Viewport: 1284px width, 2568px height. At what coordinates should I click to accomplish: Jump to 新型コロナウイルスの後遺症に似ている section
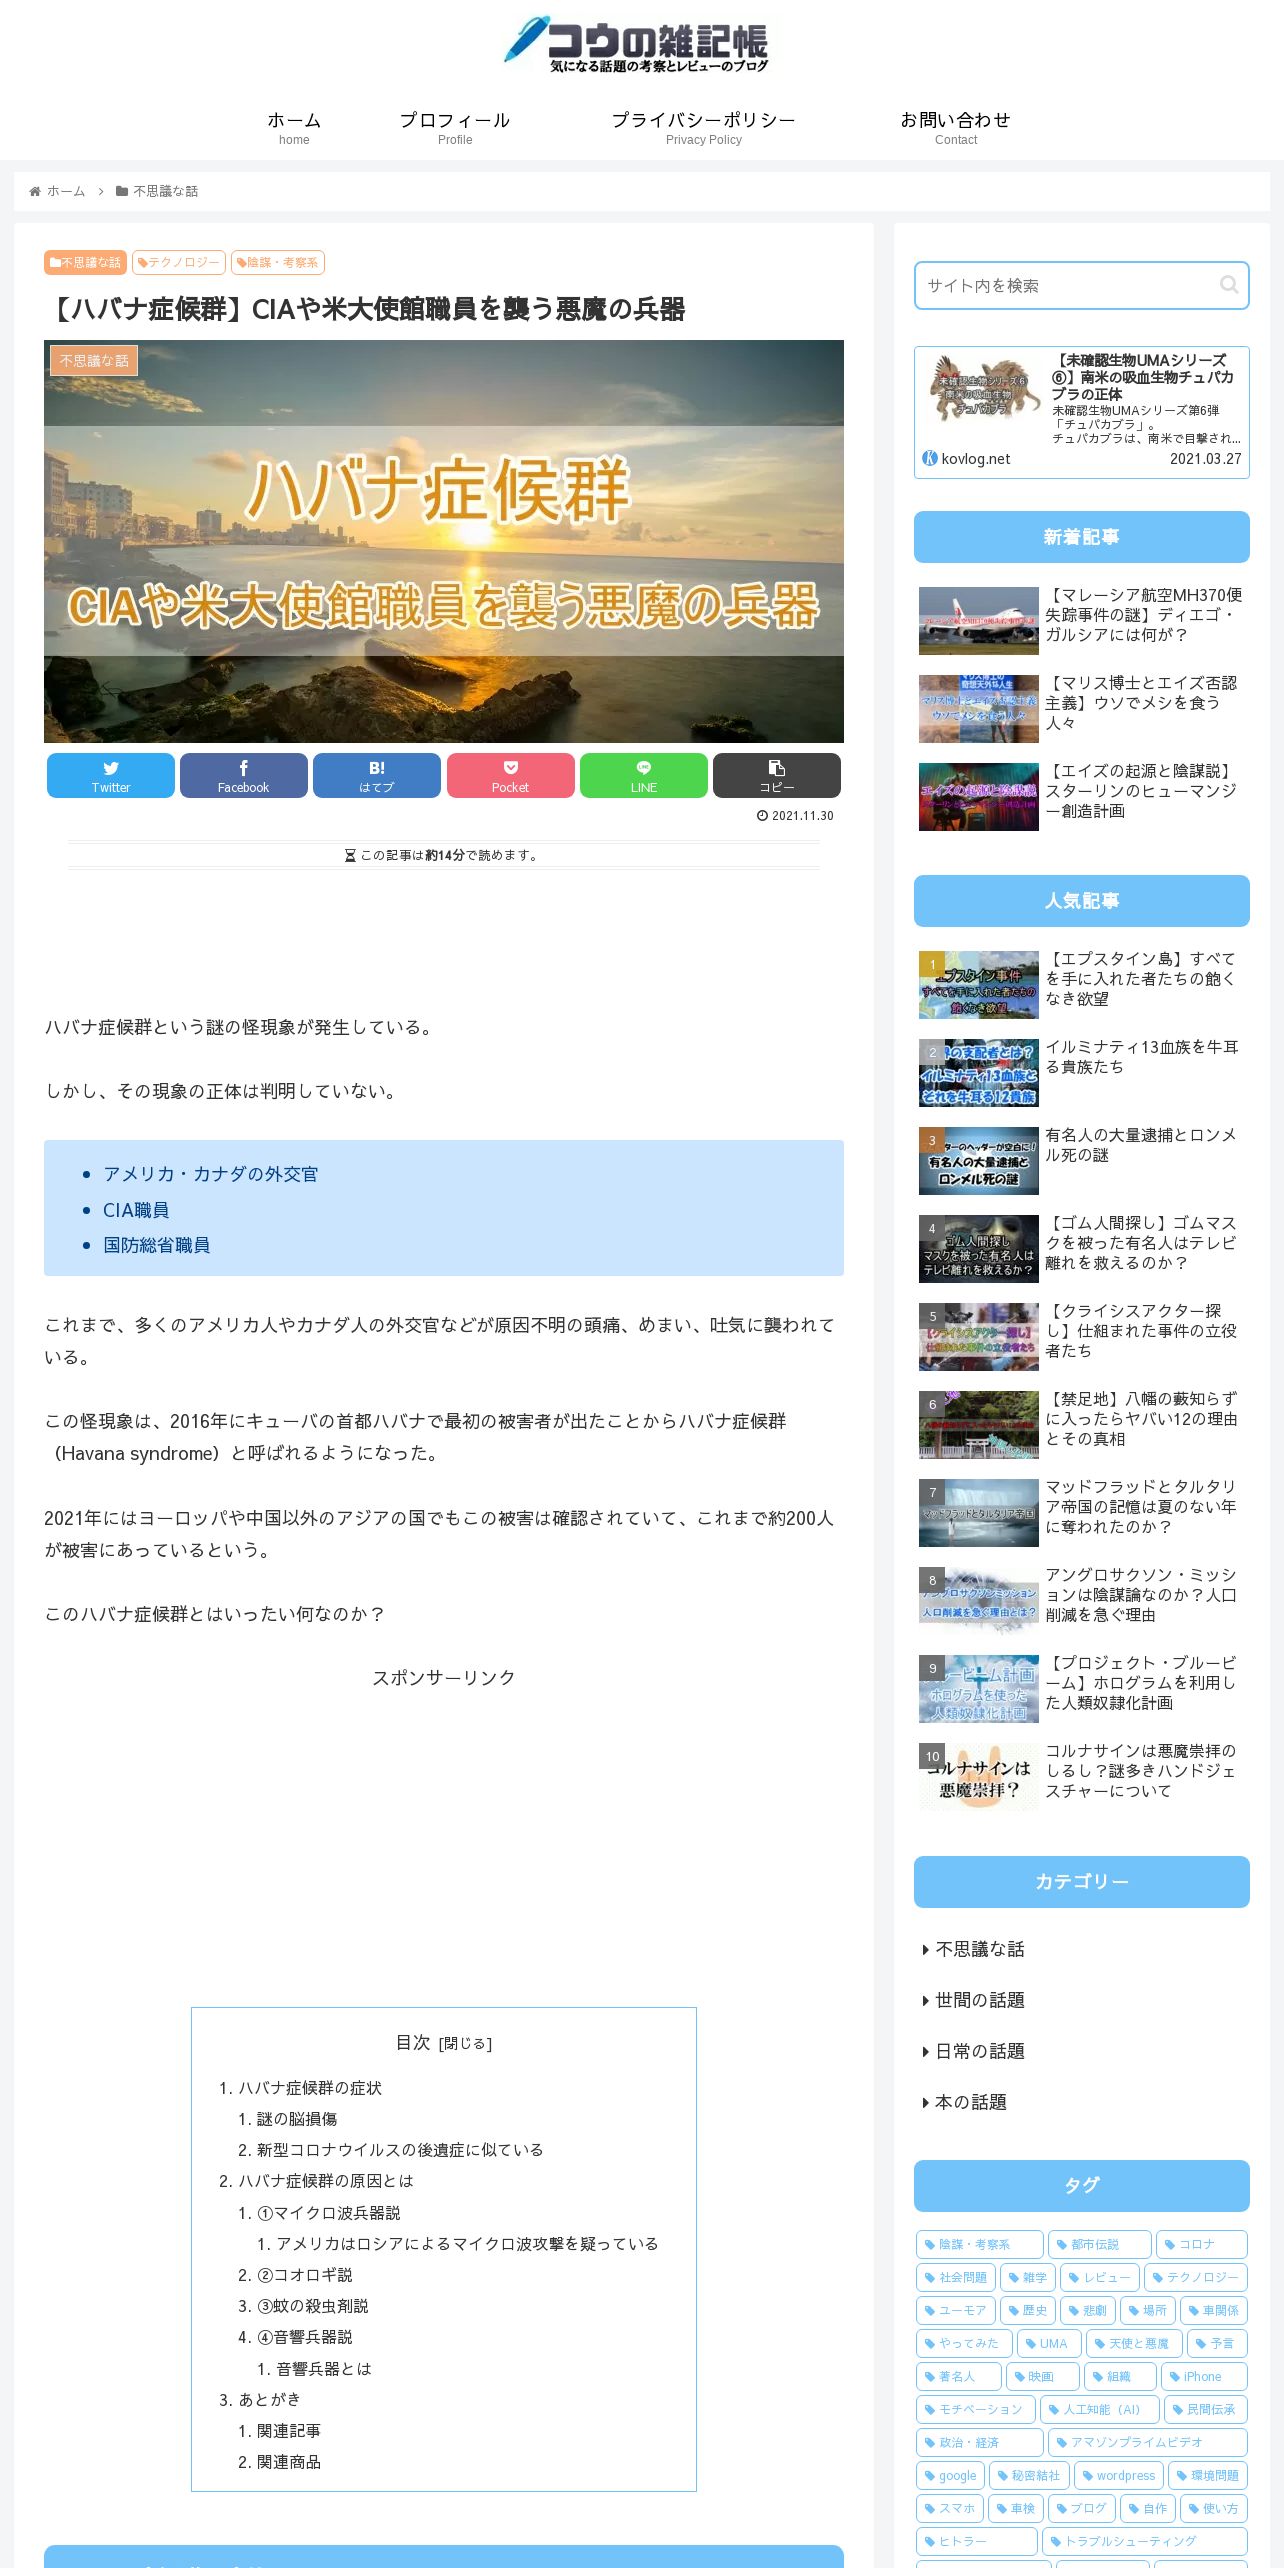[x=400, y=2150]
